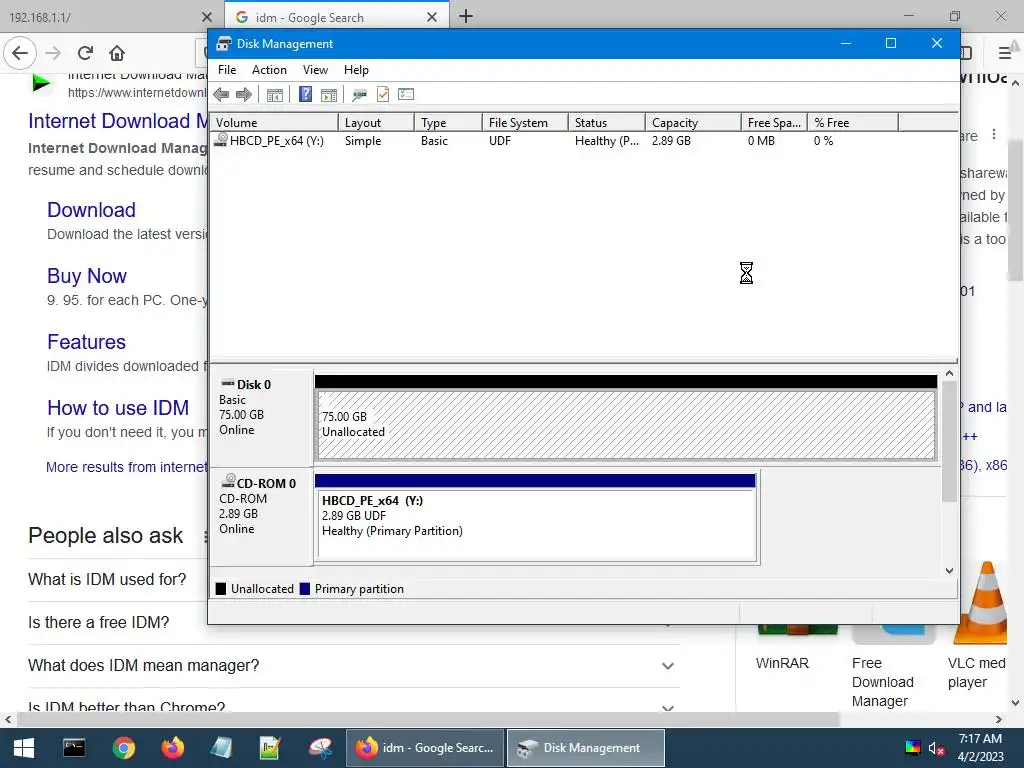Click the Settings checklist toolbar icon
1024x768 pixels.
pos(406,95)
